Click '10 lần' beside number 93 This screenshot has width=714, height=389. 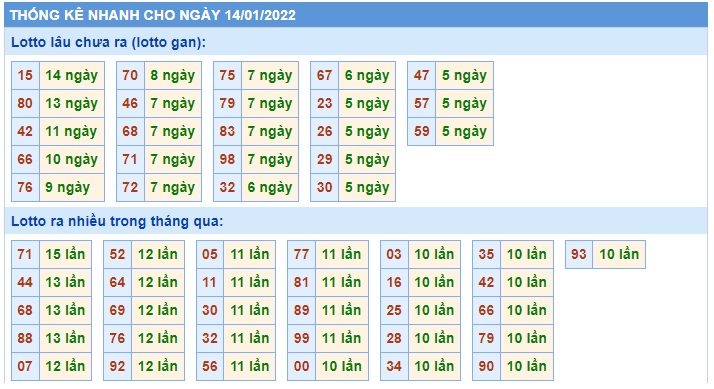(x=619, y=254)
